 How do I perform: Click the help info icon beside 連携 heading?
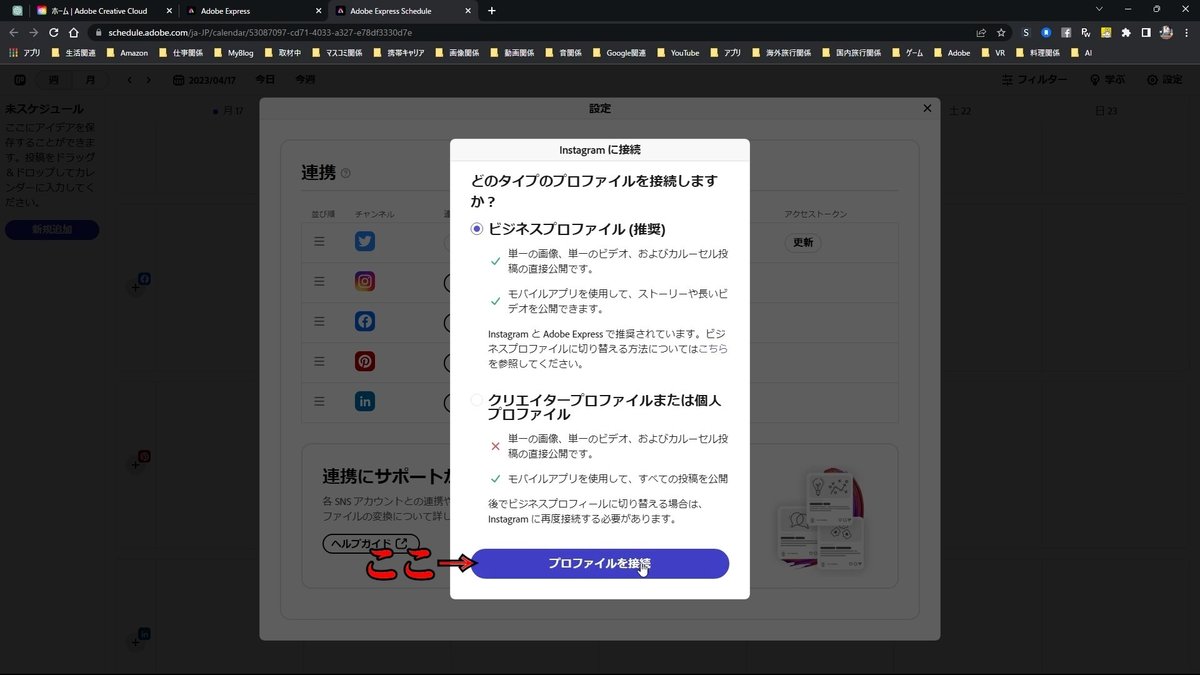point(346,173)
